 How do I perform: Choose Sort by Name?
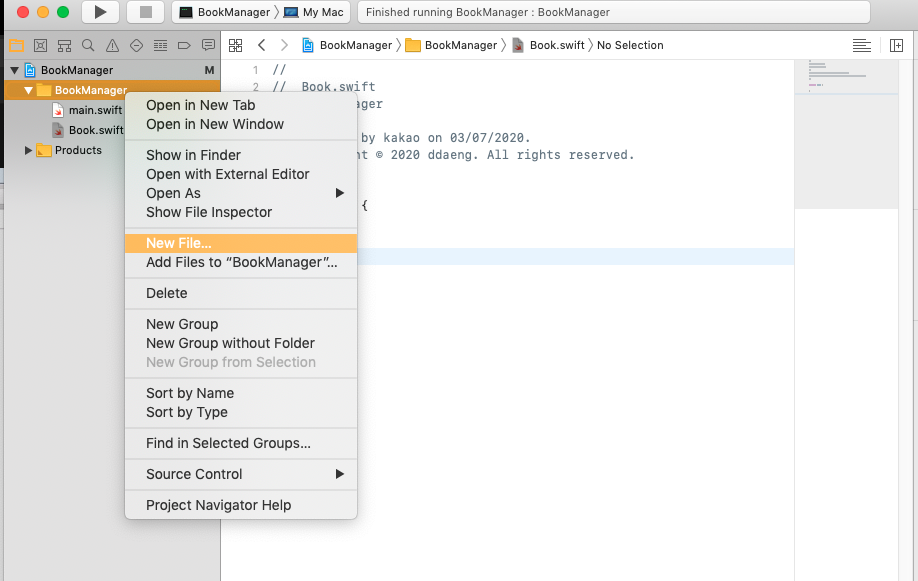[x=241, y=393]
